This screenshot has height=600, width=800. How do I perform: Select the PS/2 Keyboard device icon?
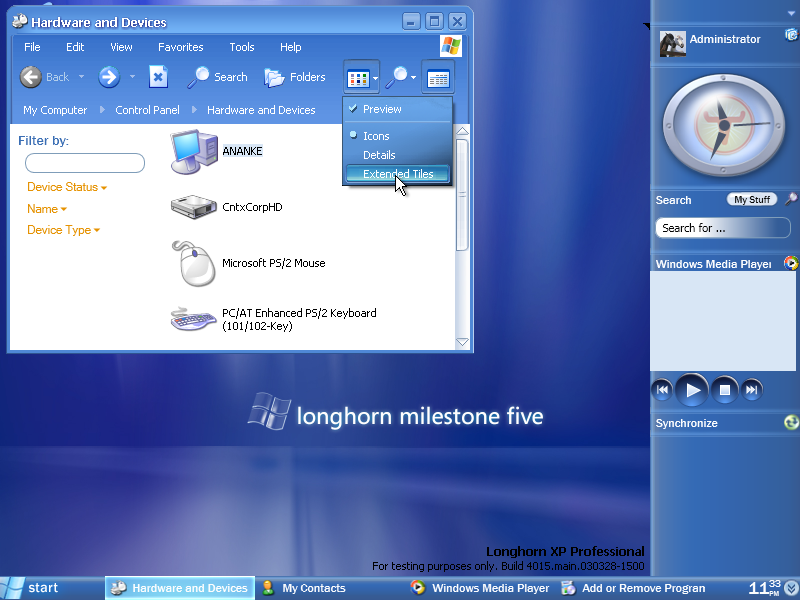point(193,319)
